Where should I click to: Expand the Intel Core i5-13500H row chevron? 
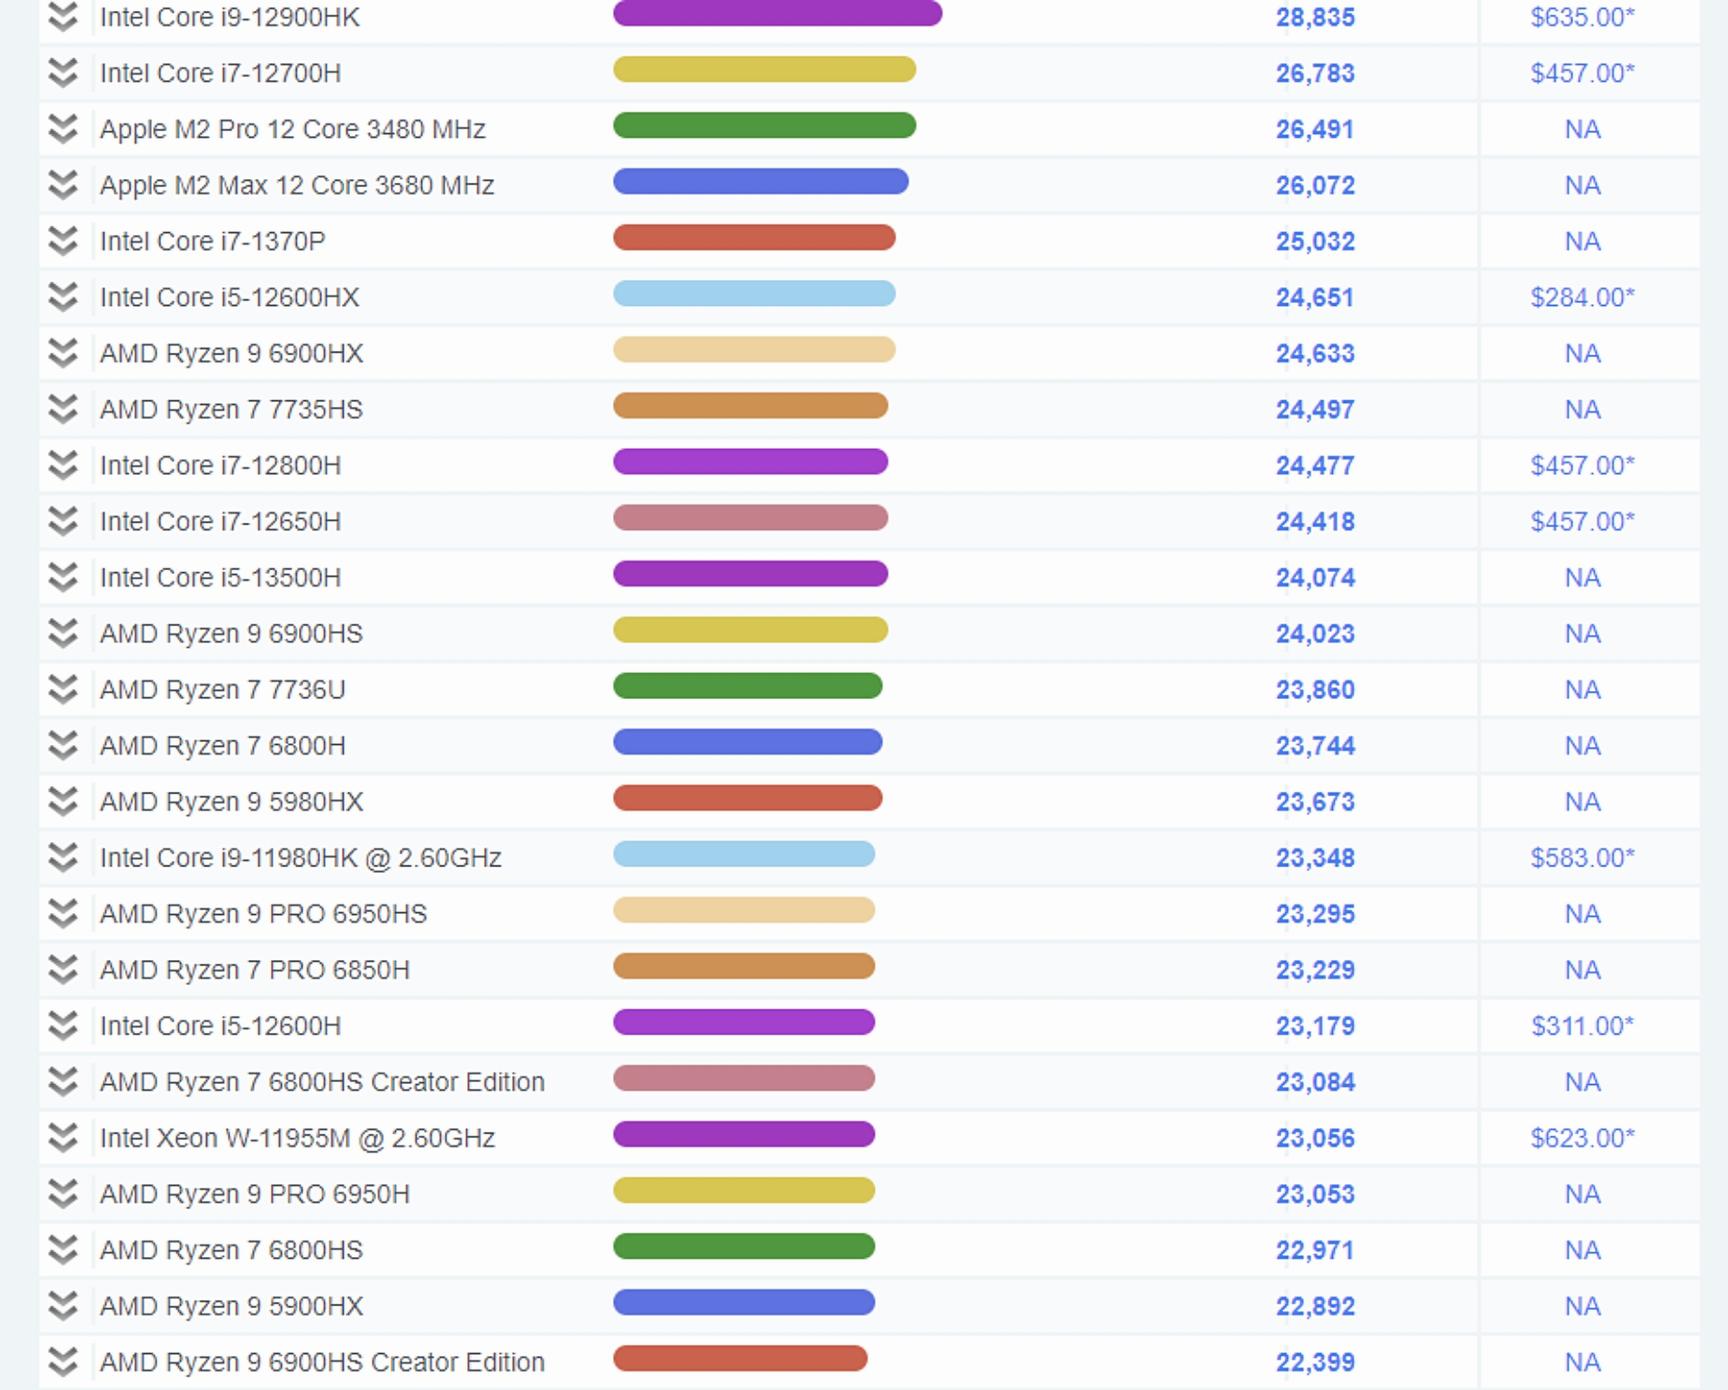(x=63, y=577)
